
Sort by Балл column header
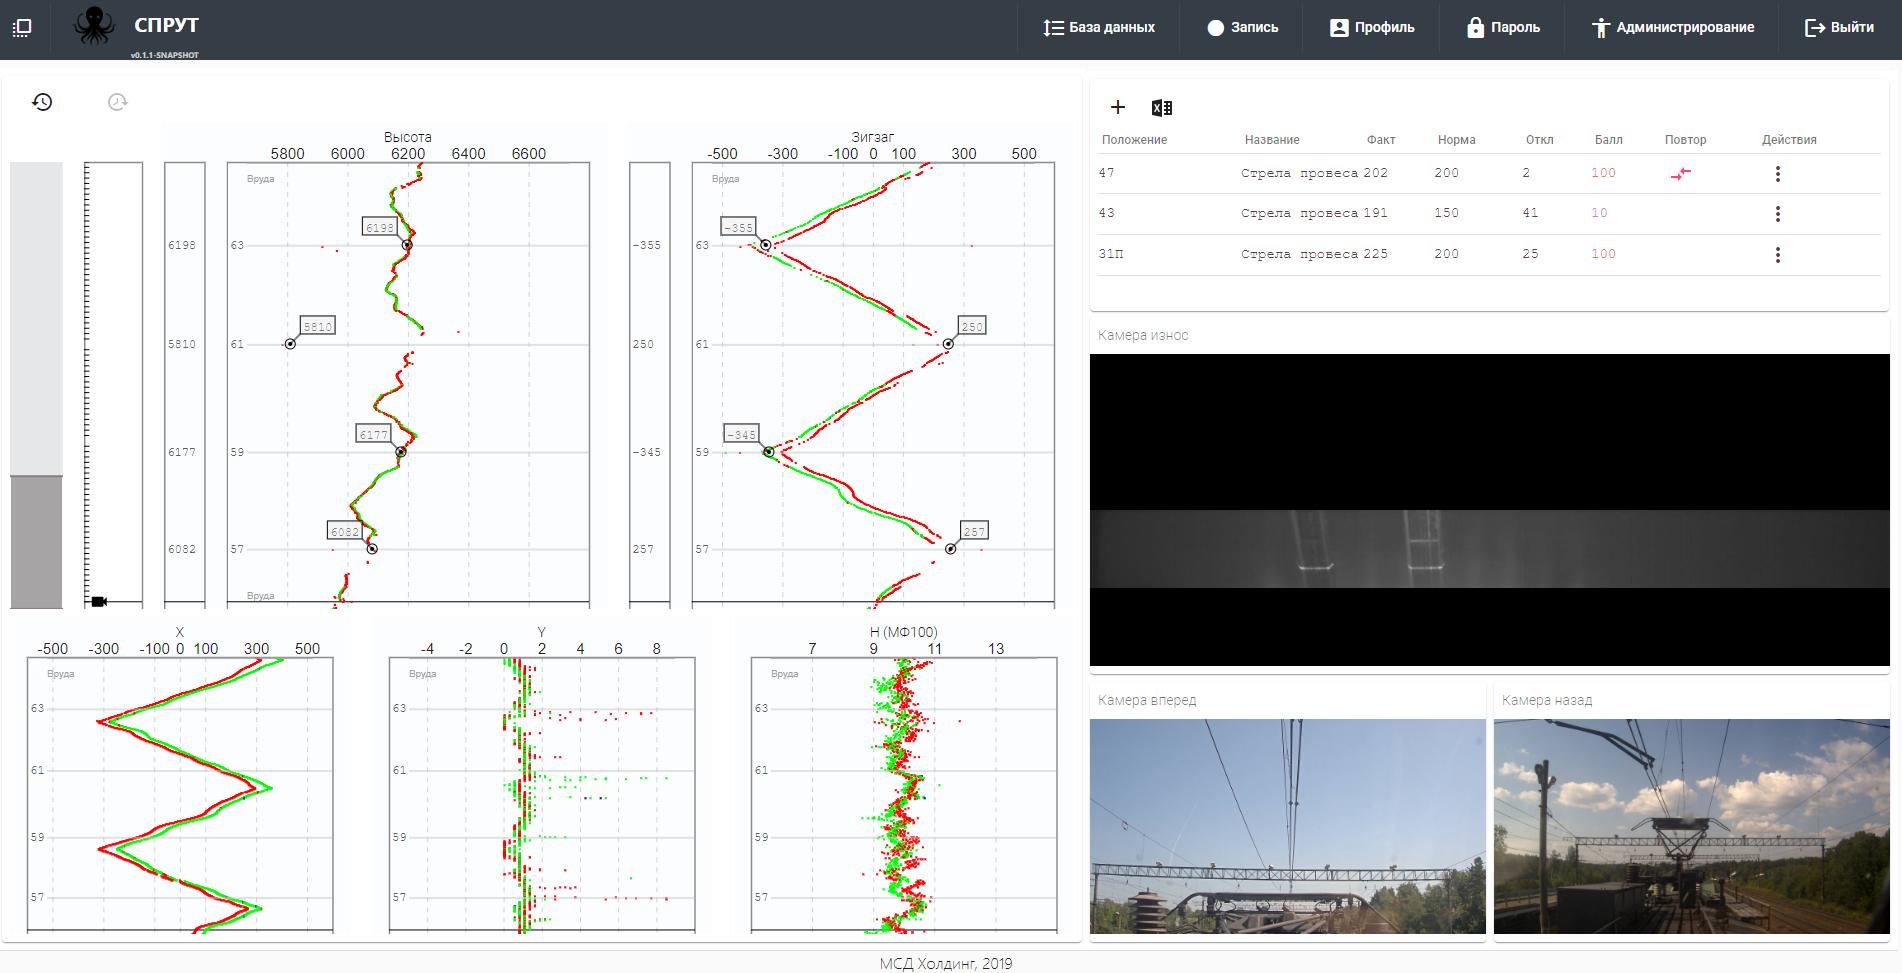click(x=1608, y=140)
